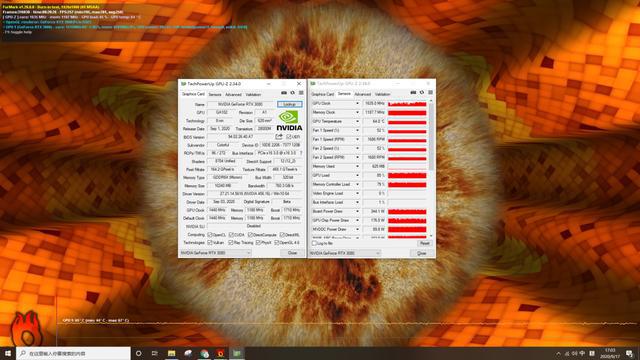Switch to Advanced tab in the left GPU-Z window
The width and height of the screenshot is (640, 360).
pyautogui.click(x=233, y=94)
